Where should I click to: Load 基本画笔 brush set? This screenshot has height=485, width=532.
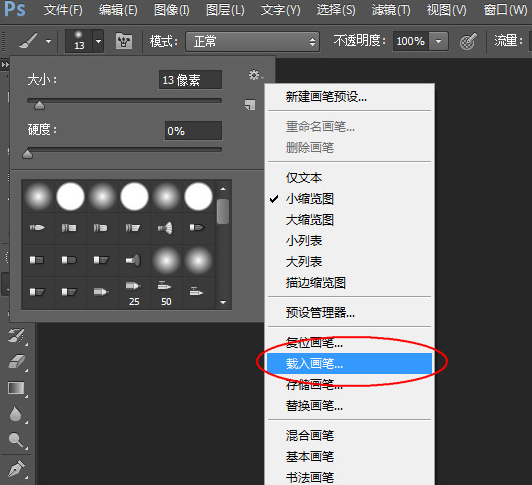coord(349,456)
